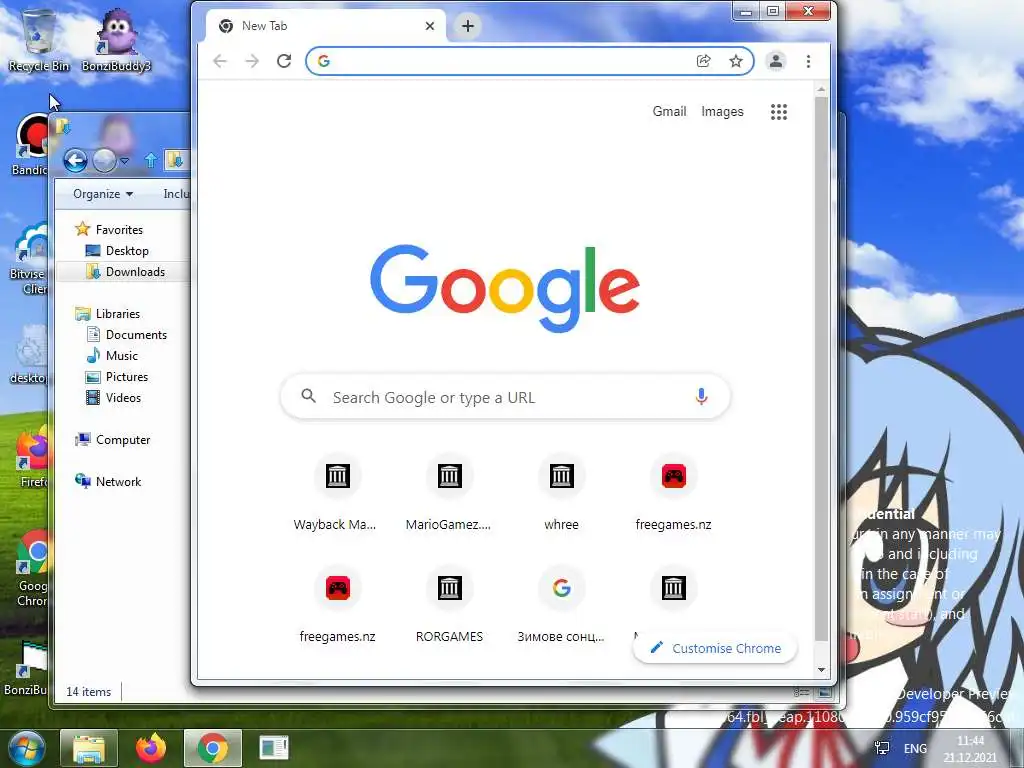This screenshot has height=768, width=1024.
Task: Open File Explorer from the taskbar
Action: coord(89,748)
